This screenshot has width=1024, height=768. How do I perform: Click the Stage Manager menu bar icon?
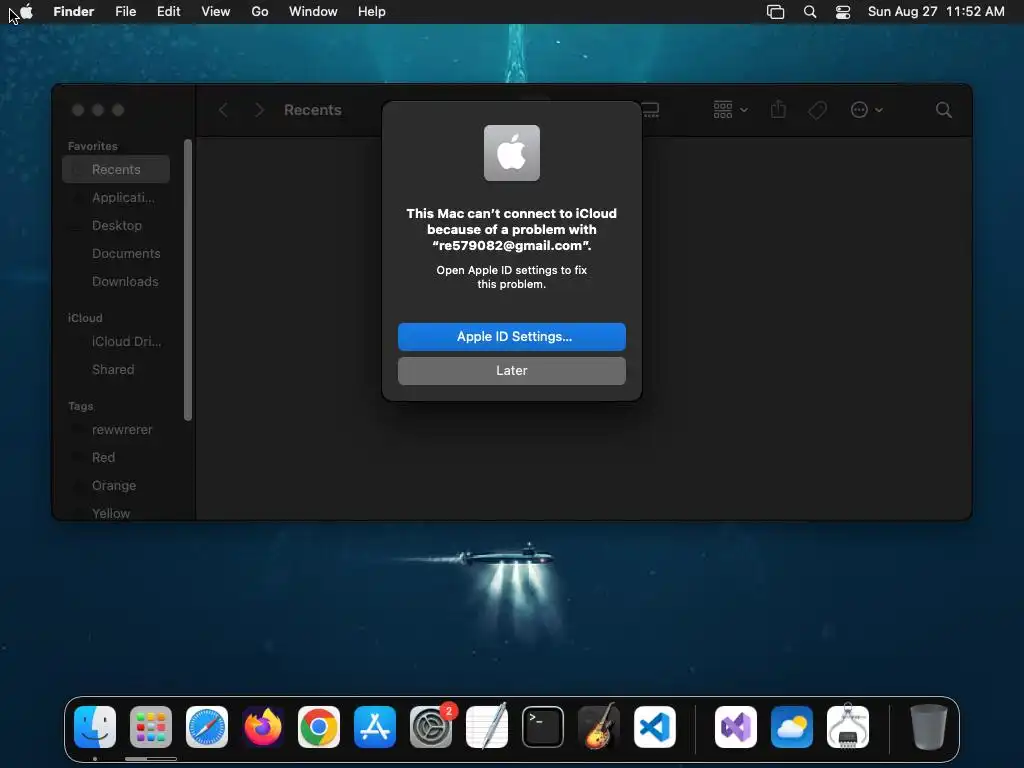(x=775, y=12)
